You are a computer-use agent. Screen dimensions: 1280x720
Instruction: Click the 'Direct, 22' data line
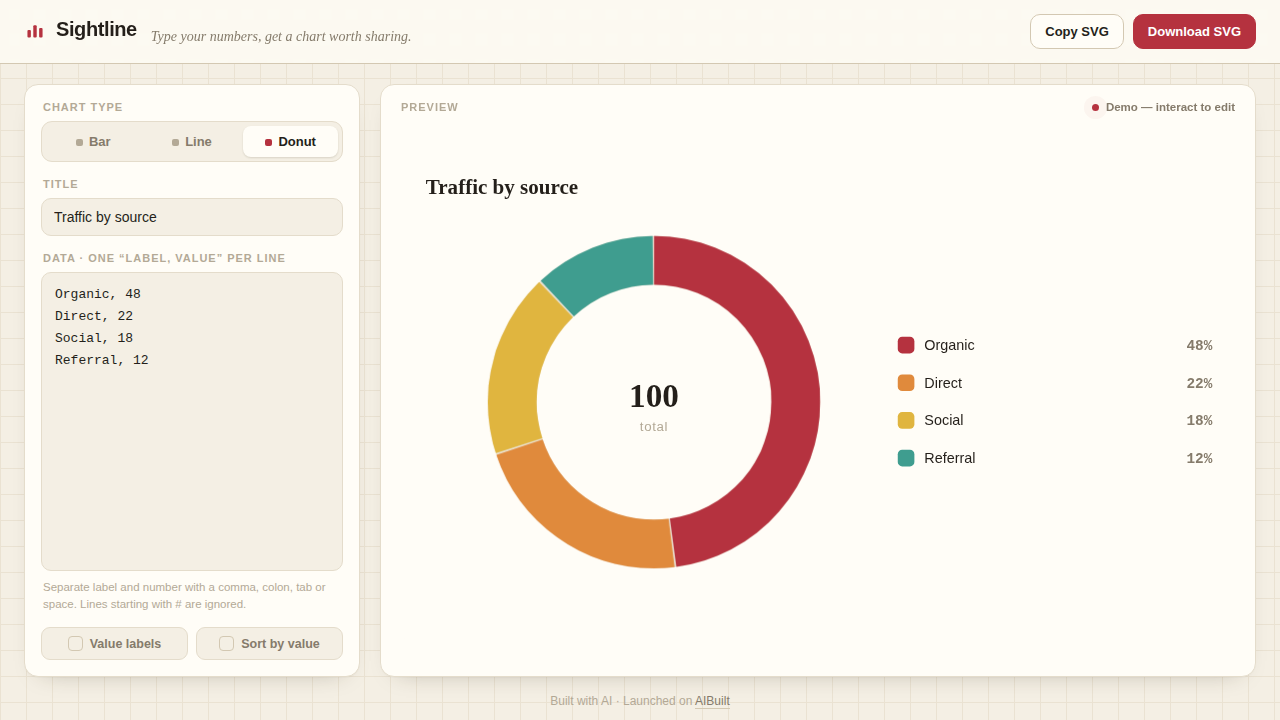[x=94, y=316]
